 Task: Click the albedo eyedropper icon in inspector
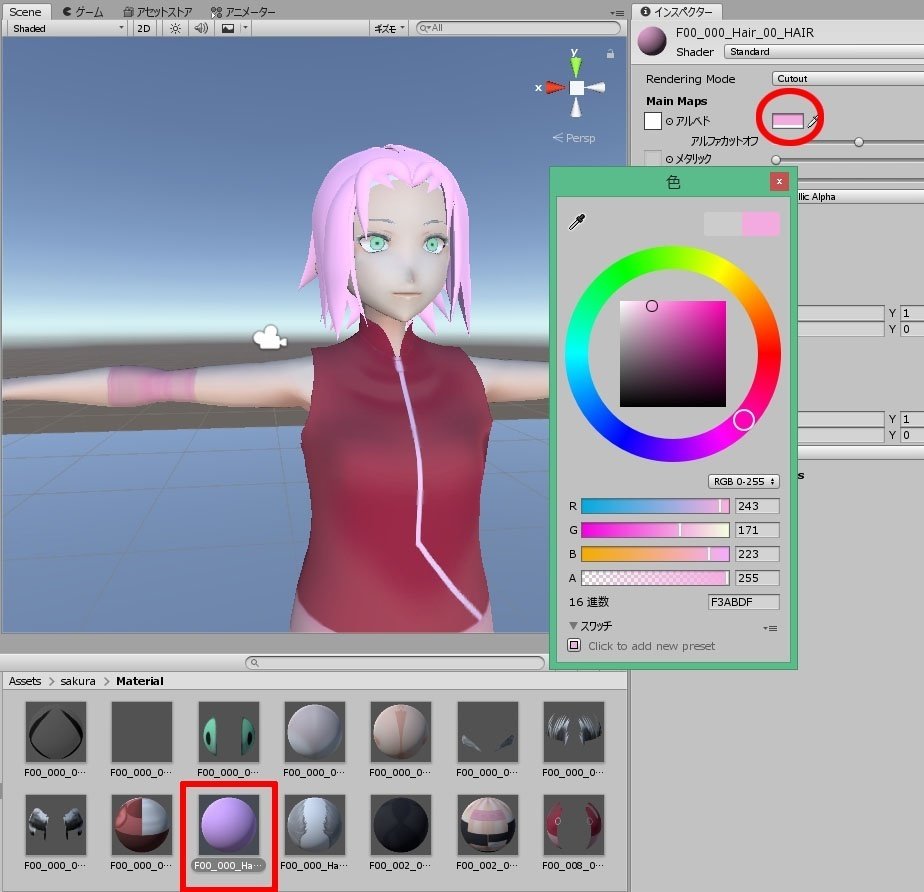pyautogui.click(x=813, y=121)
